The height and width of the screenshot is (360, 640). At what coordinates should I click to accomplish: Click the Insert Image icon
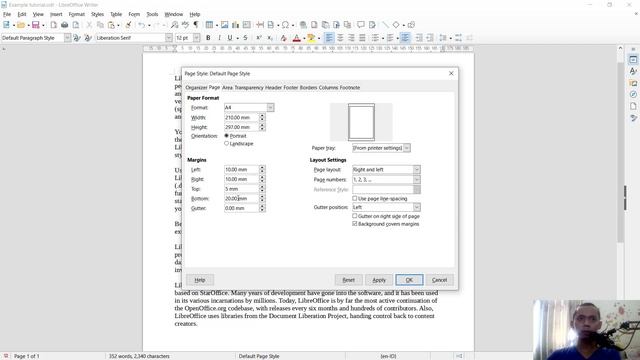(x=224, y=25)
